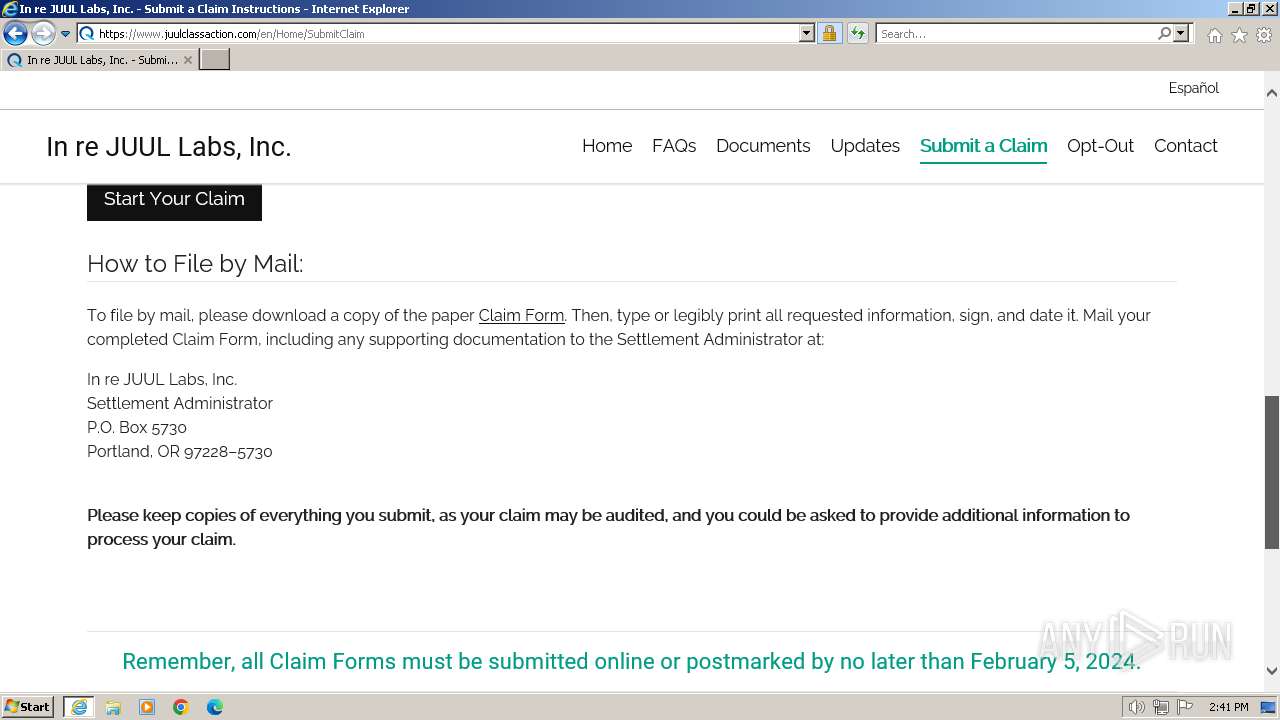Screen dimensions: 1280x720
Task: Open the Tools gear icon
Action: pos(1264,35)
